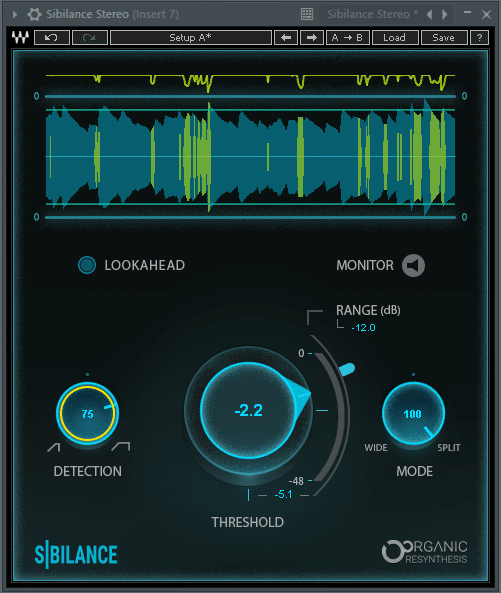This screenshot has height=593, width=501.
Task: Open the plugin options arrow menu
Action: coord(15,14)
